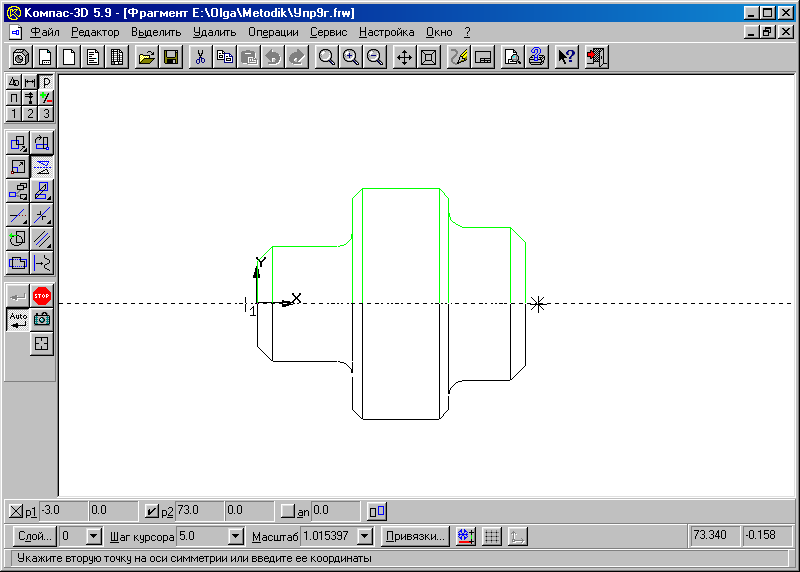Click the magnifier zoom window icon

click(327, 57)
